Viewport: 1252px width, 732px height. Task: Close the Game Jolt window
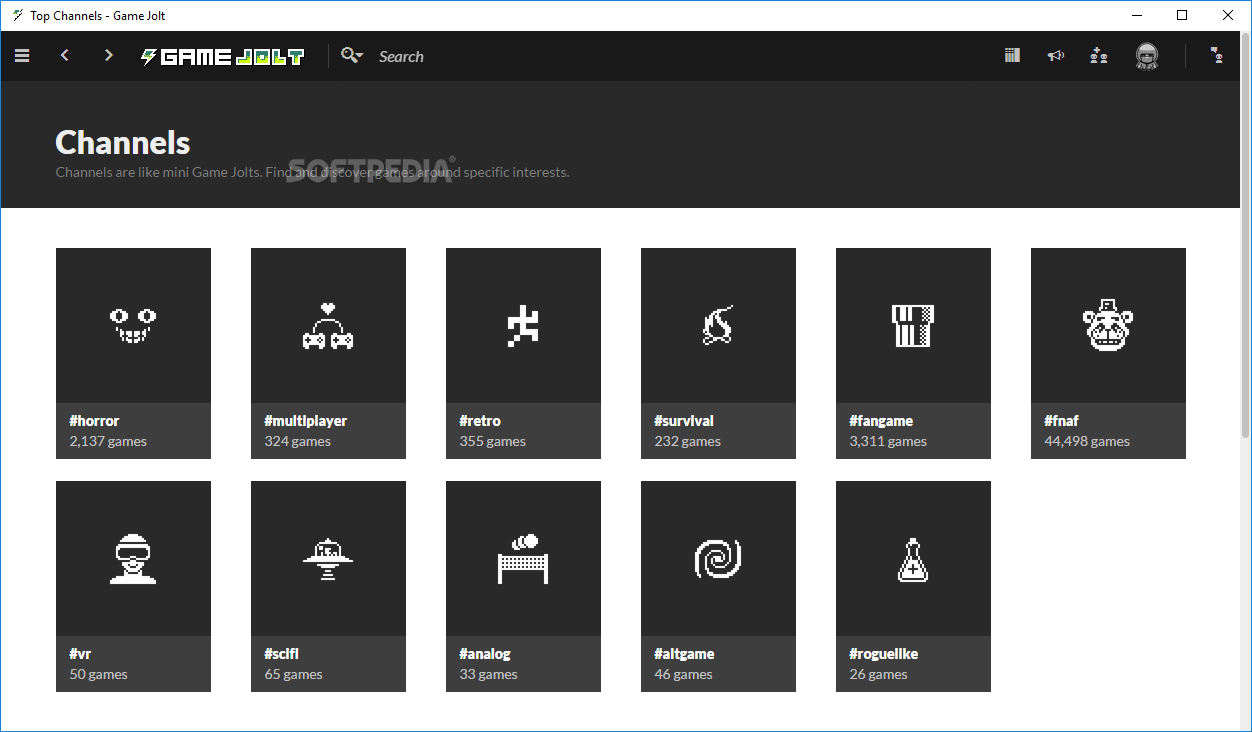pyautogui.click(x=1228, y=15)
